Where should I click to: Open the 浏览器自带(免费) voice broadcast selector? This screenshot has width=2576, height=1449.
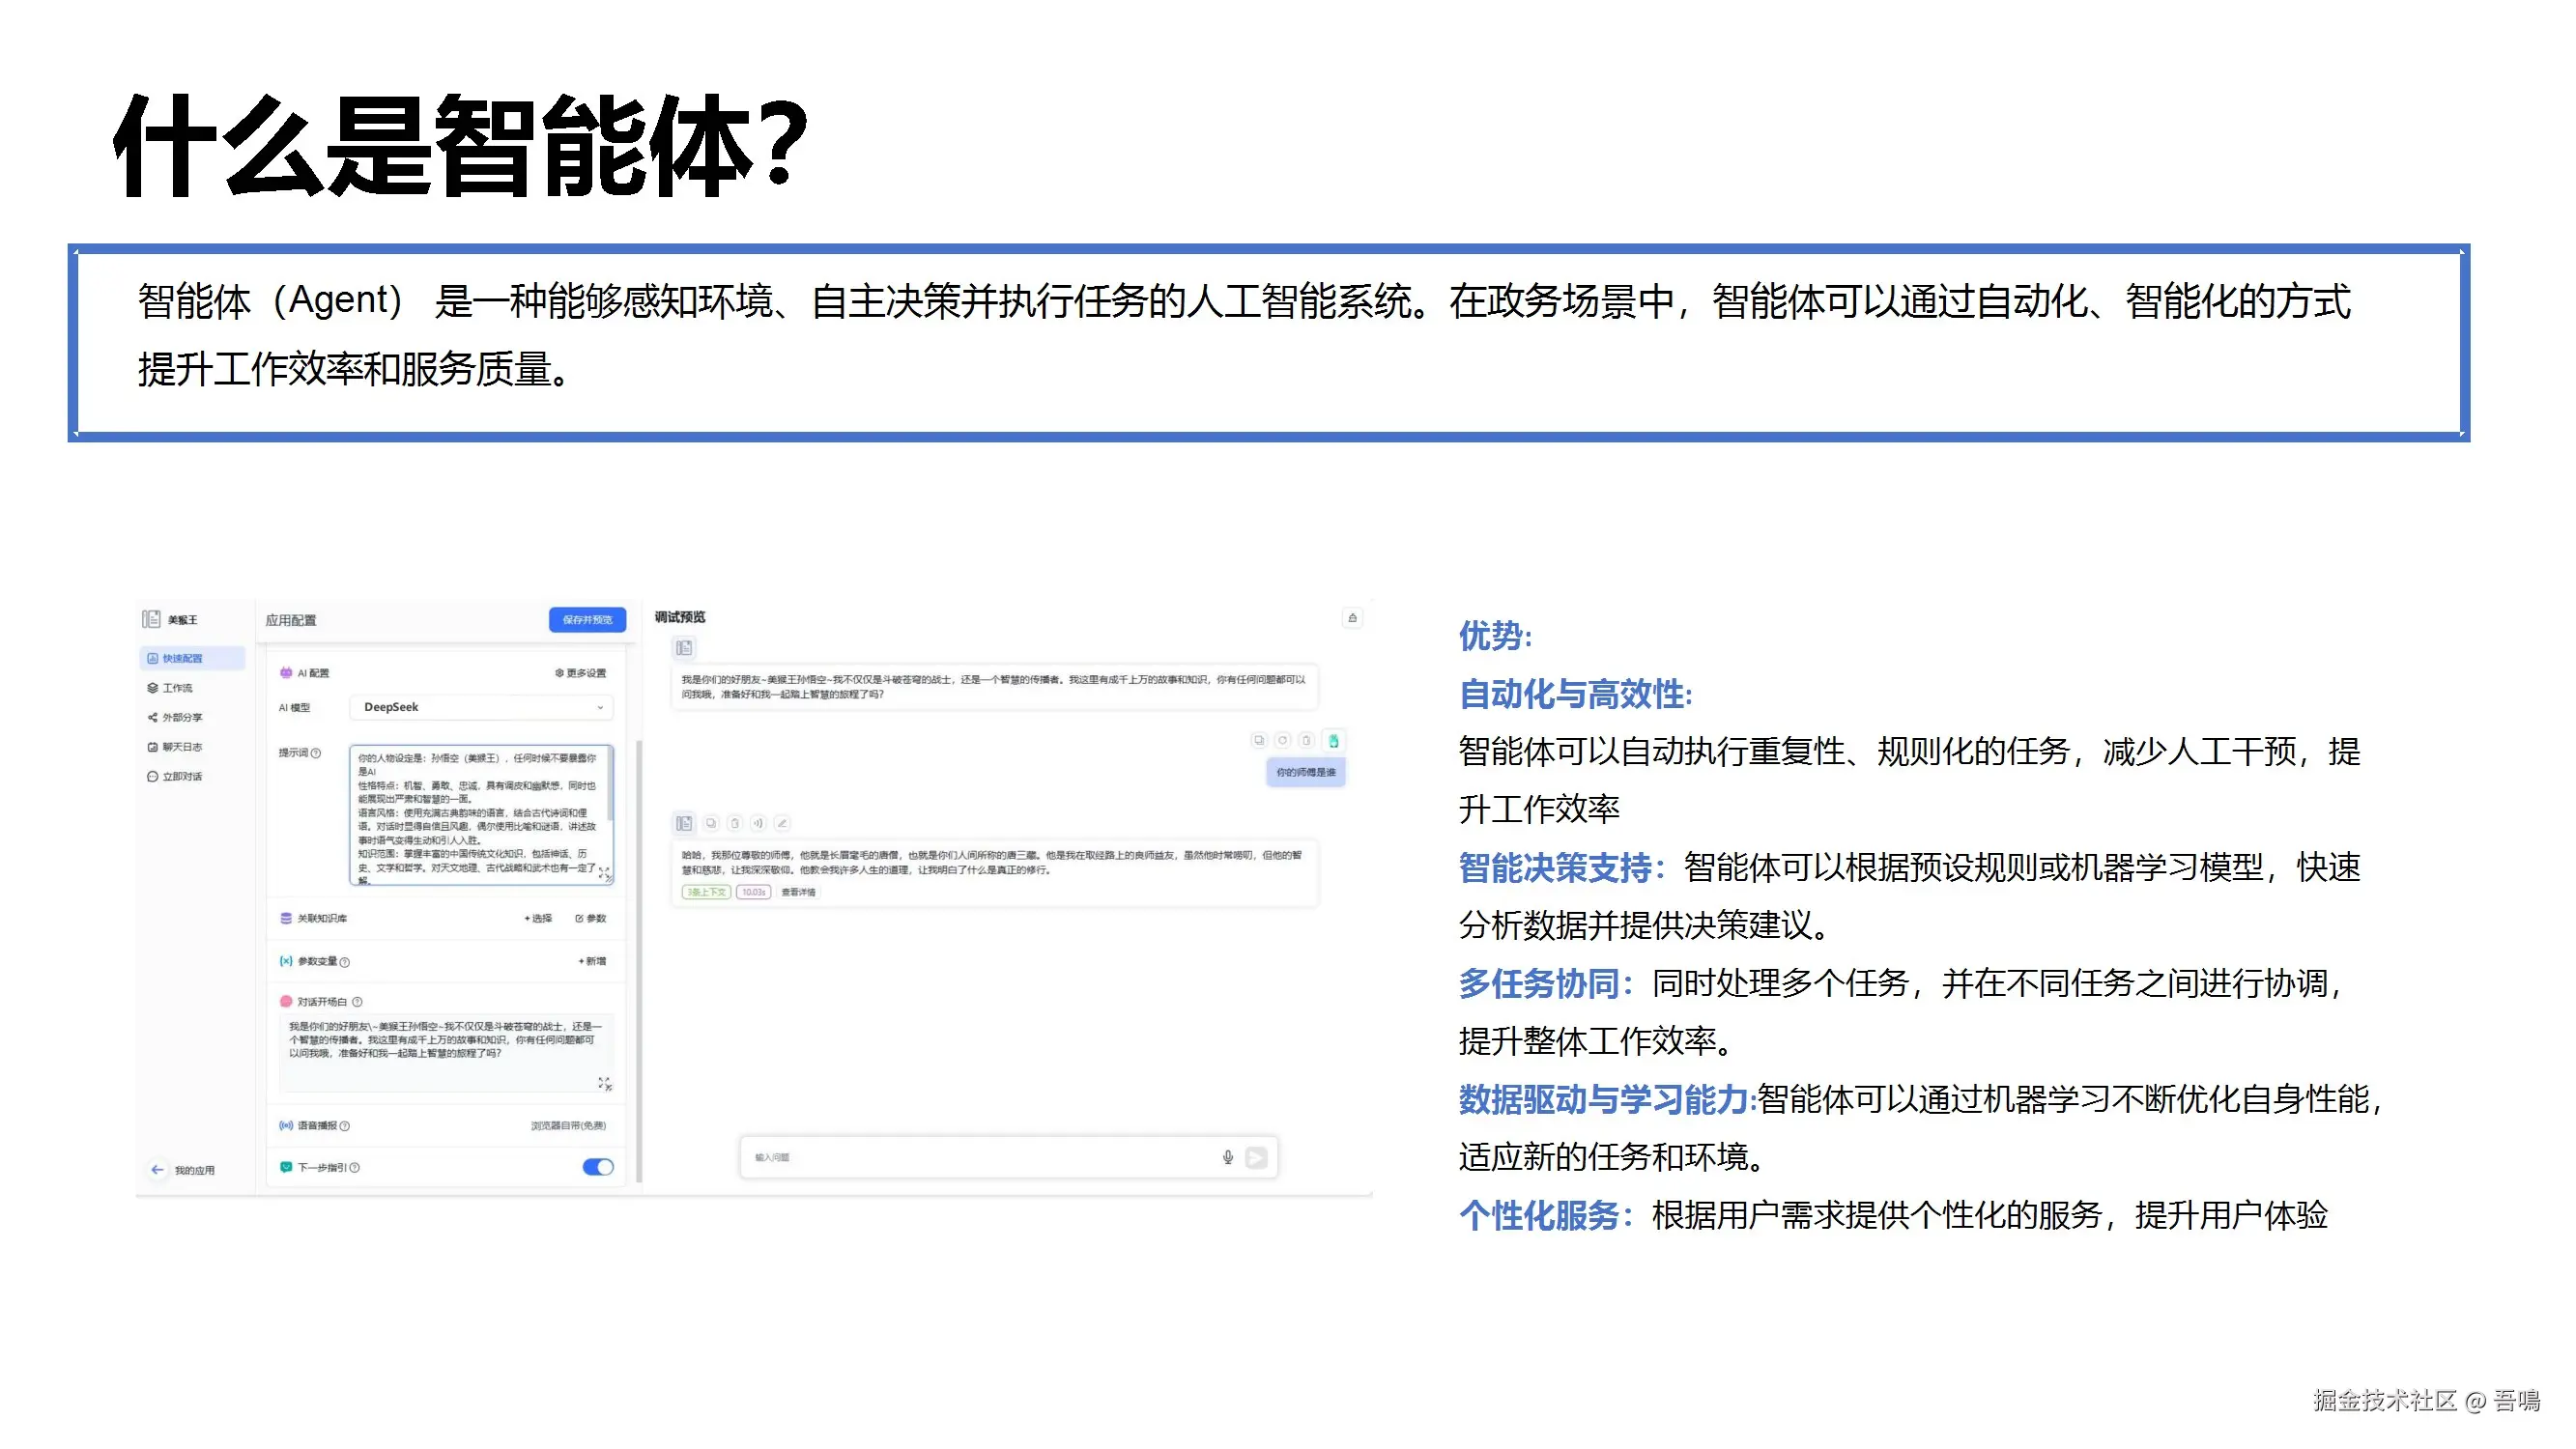tap(568, 1125)
